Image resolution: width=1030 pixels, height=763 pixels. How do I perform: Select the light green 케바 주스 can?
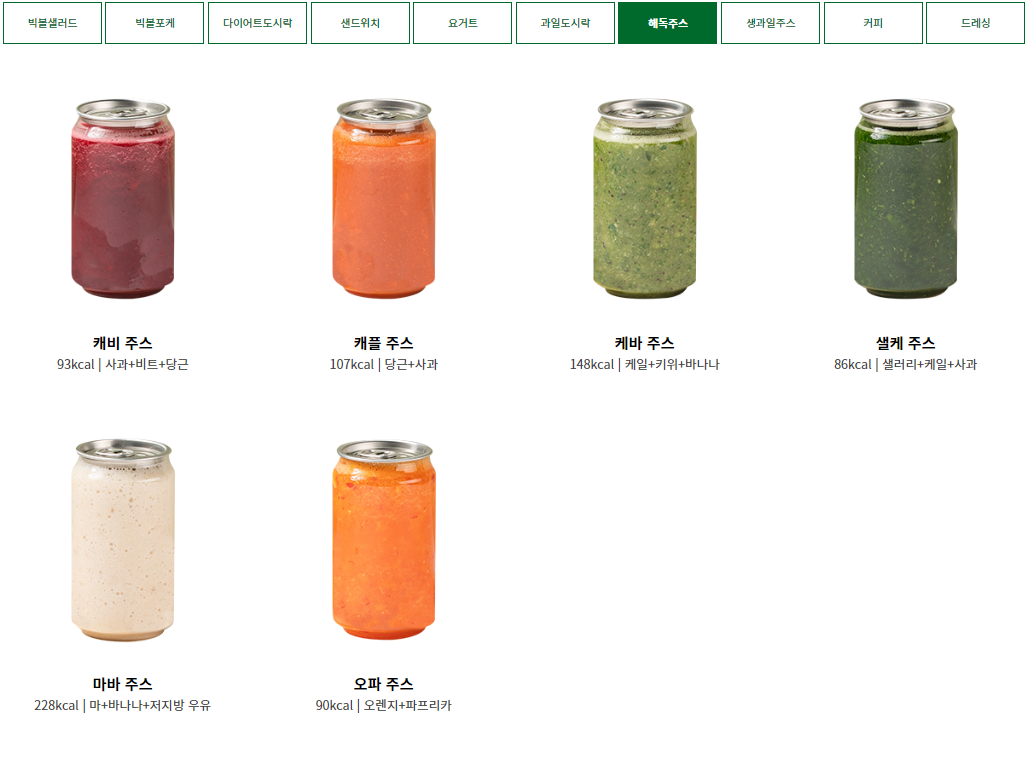point(644,198)
